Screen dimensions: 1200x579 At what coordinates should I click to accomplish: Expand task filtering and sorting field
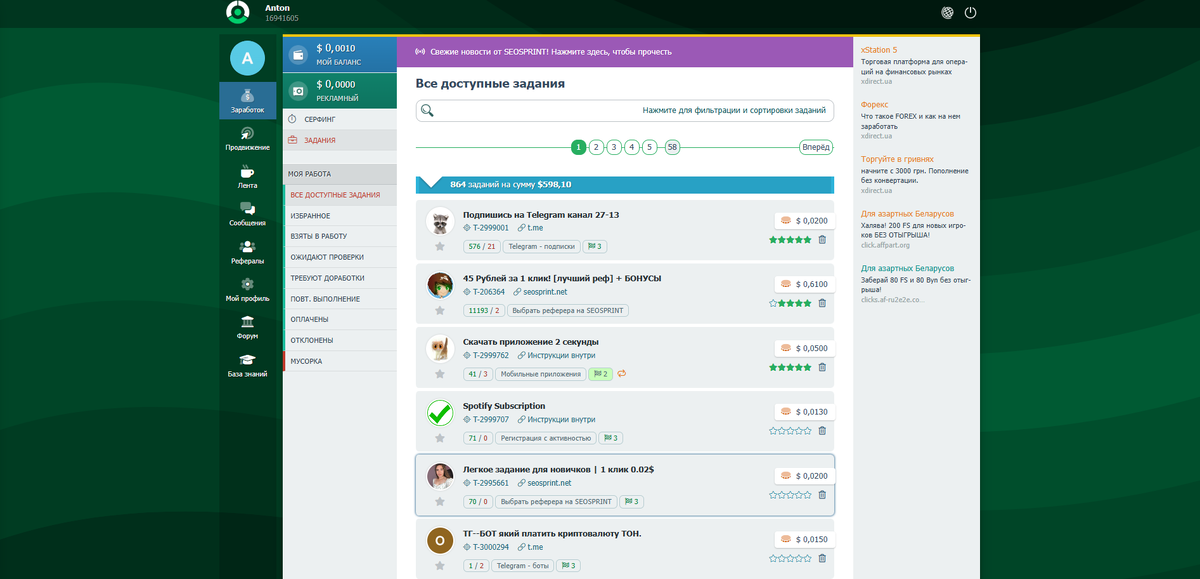625,110
